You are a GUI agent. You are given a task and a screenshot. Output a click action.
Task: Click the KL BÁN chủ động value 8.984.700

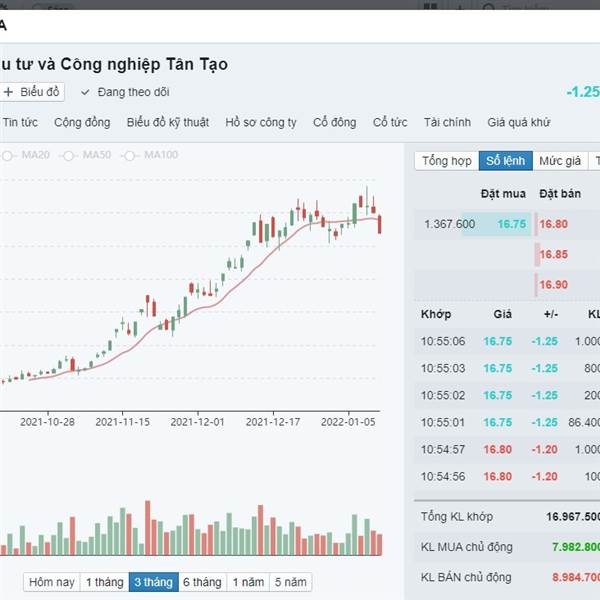[x=576, y=577]
